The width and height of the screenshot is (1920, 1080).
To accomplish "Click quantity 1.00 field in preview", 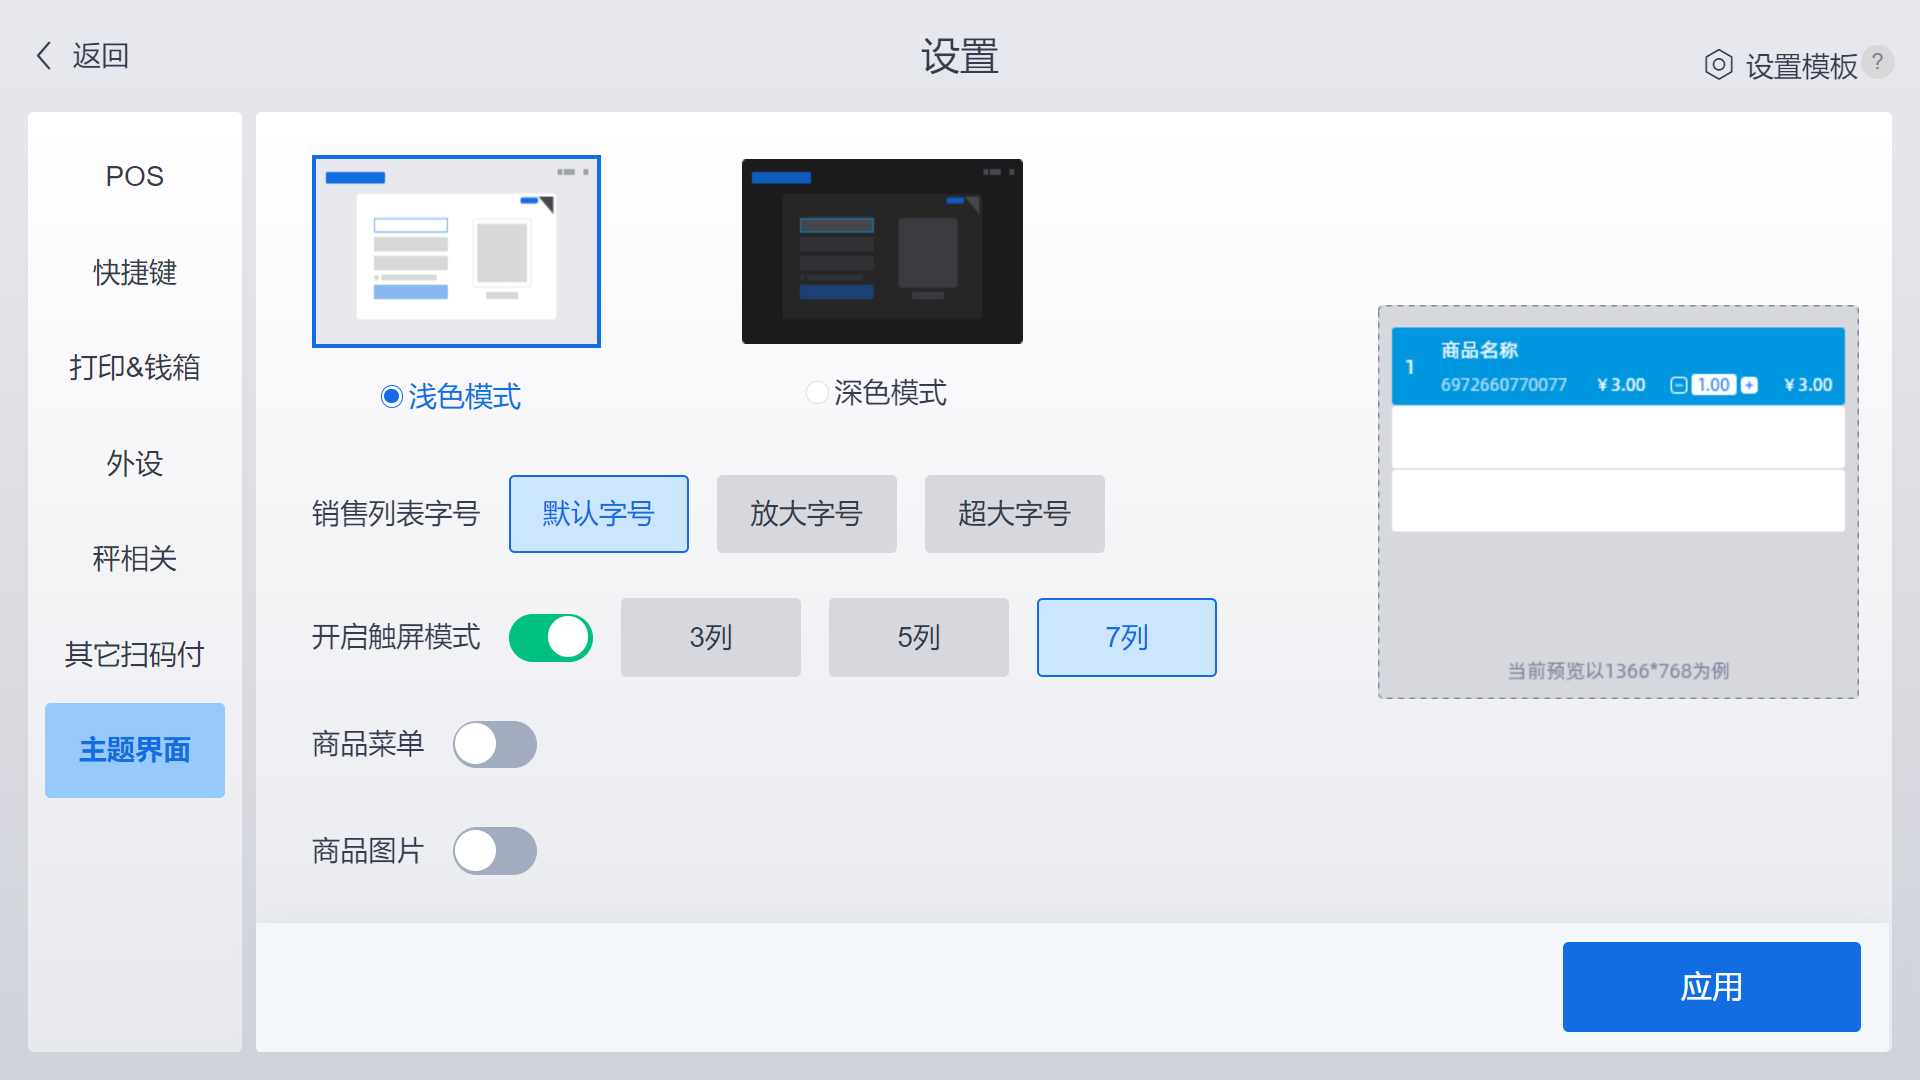I will coord(1713,385).
